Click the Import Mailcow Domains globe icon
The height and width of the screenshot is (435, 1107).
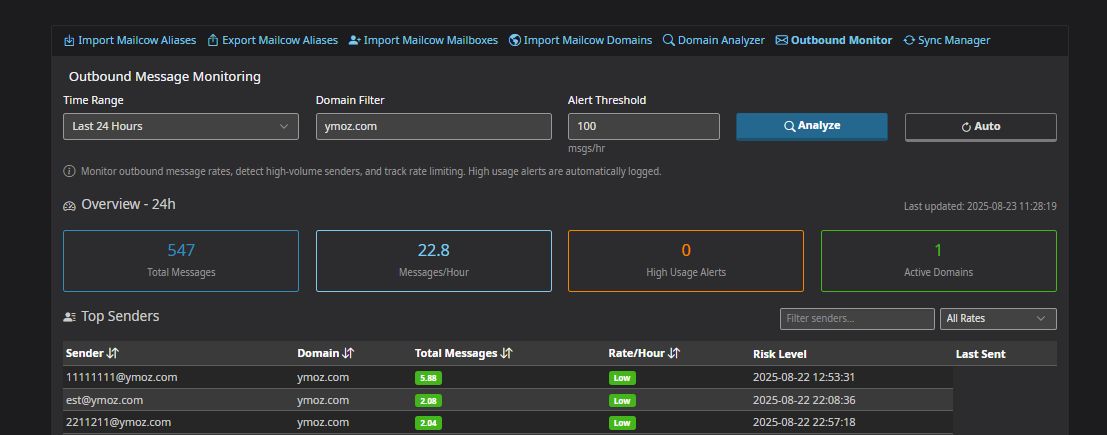click(x=515, y=41)
